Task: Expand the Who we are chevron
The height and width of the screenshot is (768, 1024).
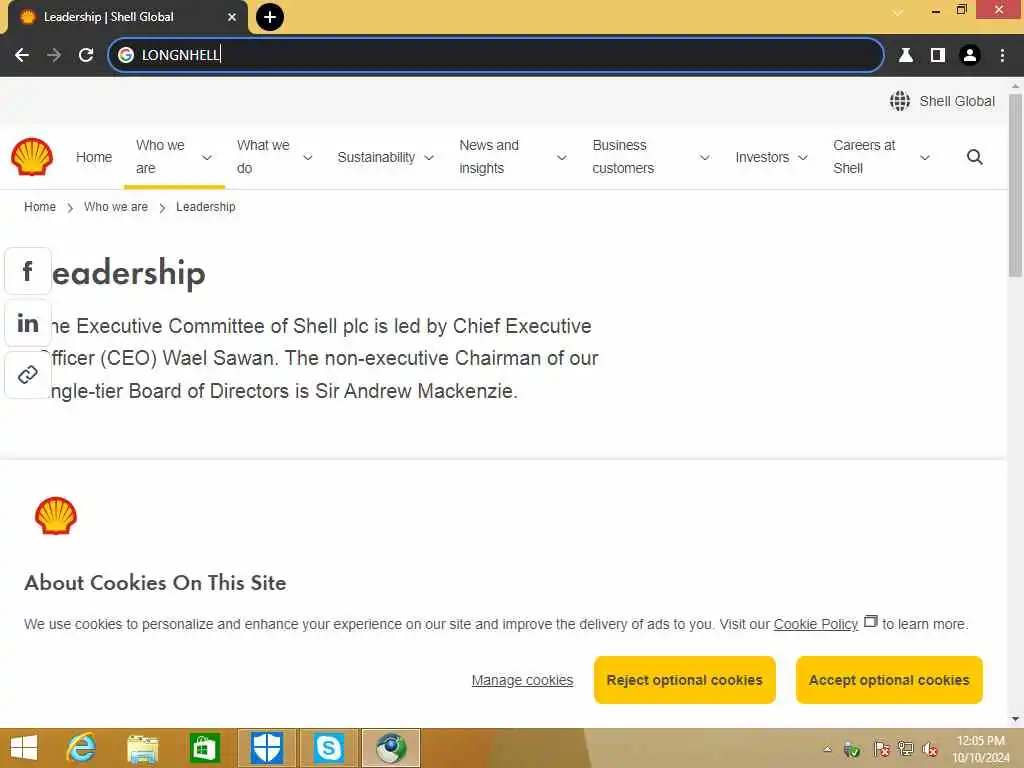Action: [206, 157]
